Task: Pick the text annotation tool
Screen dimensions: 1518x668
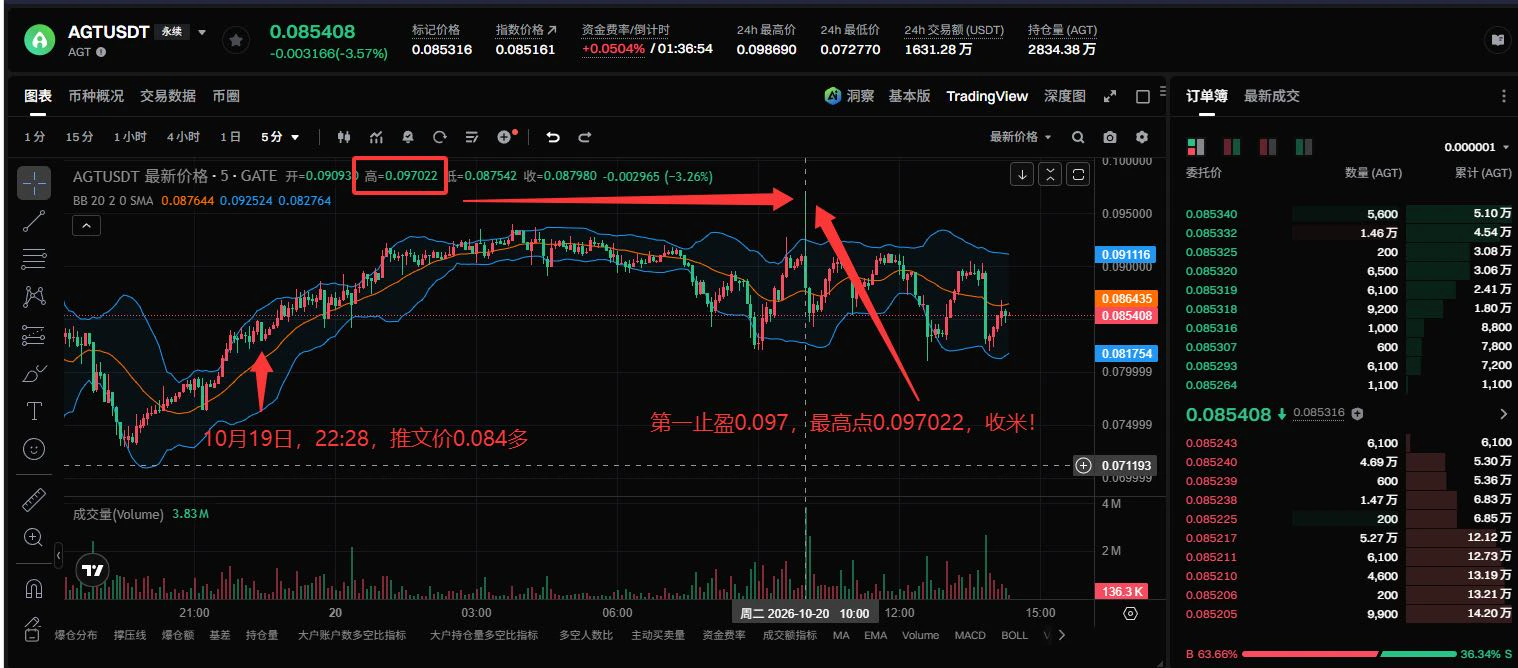Action: coord(34,411)
